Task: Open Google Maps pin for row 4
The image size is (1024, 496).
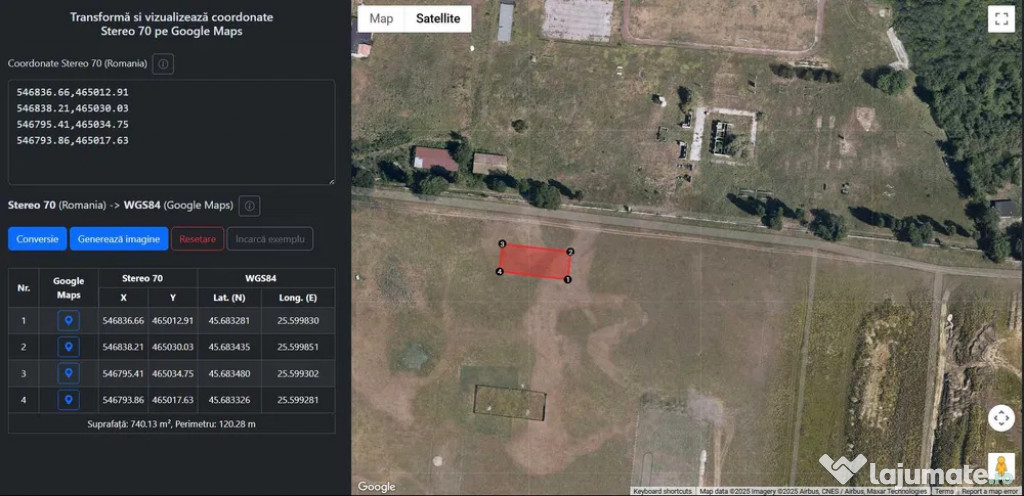Action: click(x=69, y=400)
